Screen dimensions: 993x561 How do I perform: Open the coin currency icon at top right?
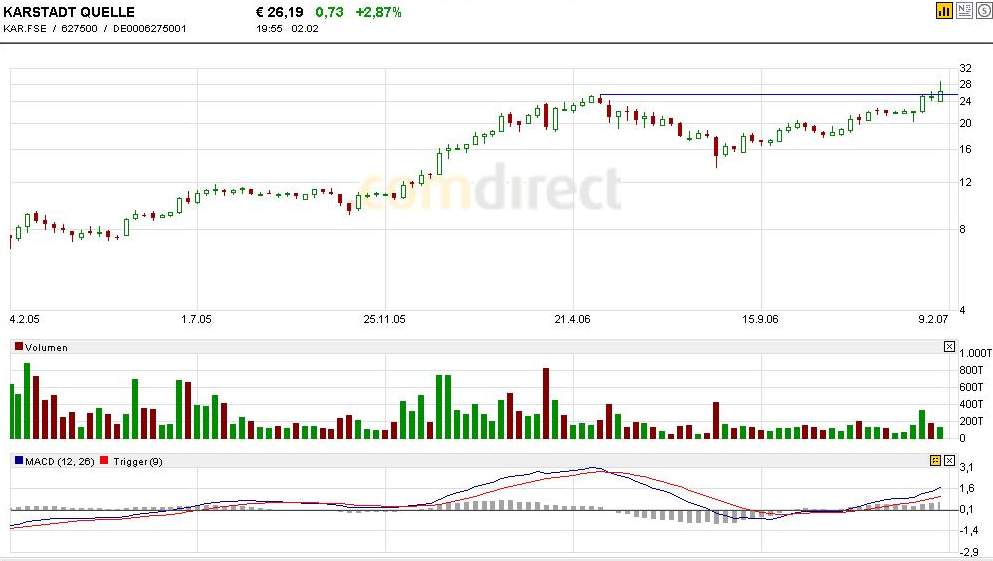[985, 10]
